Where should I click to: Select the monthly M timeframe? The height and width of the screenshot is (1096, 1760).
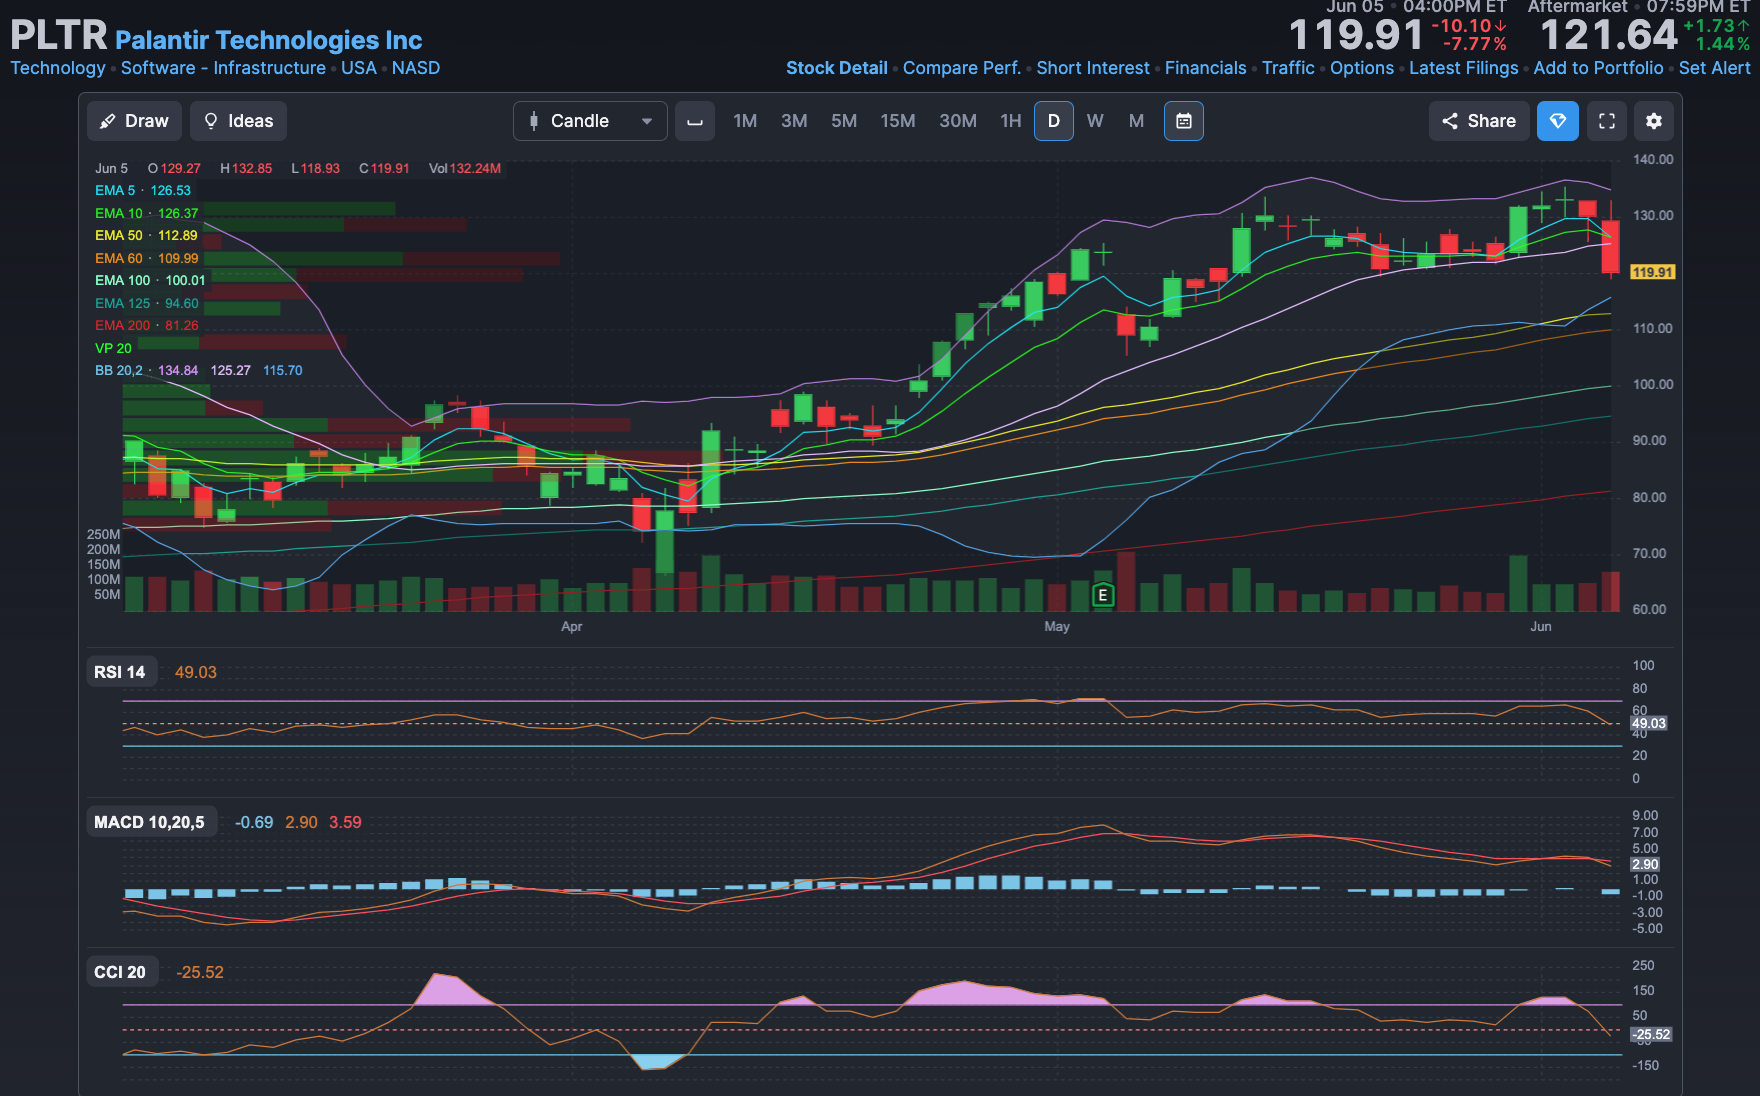click(x=1136, y=121)
